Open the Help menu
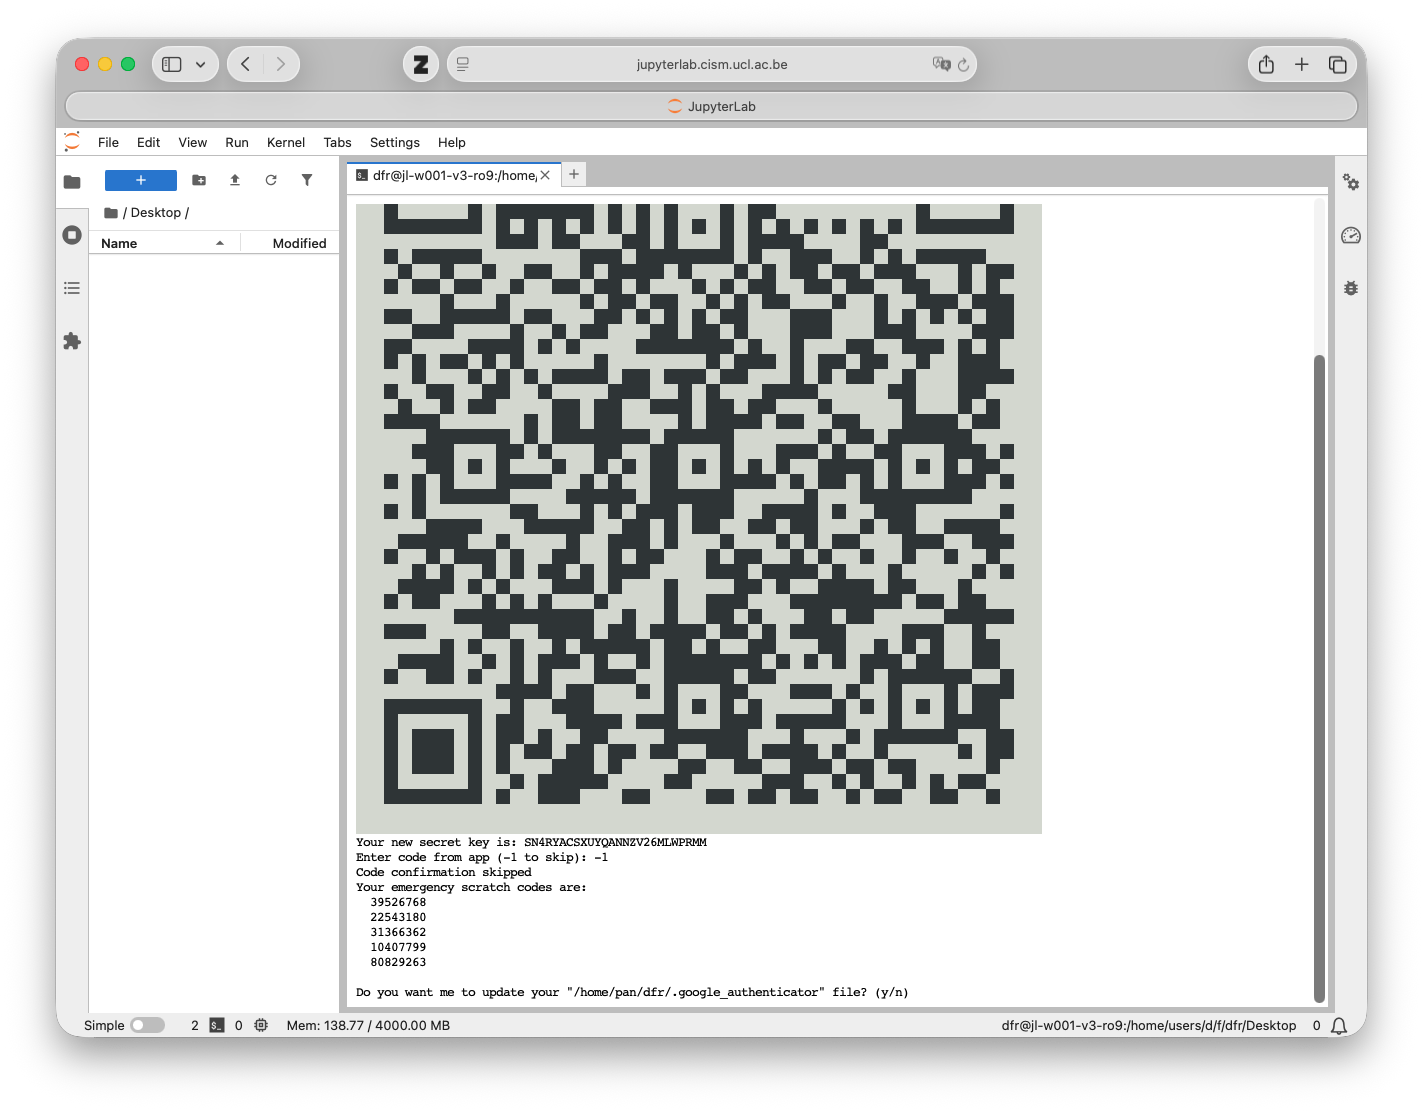This screenshot has width=1423, height=1111. (452, 142)
